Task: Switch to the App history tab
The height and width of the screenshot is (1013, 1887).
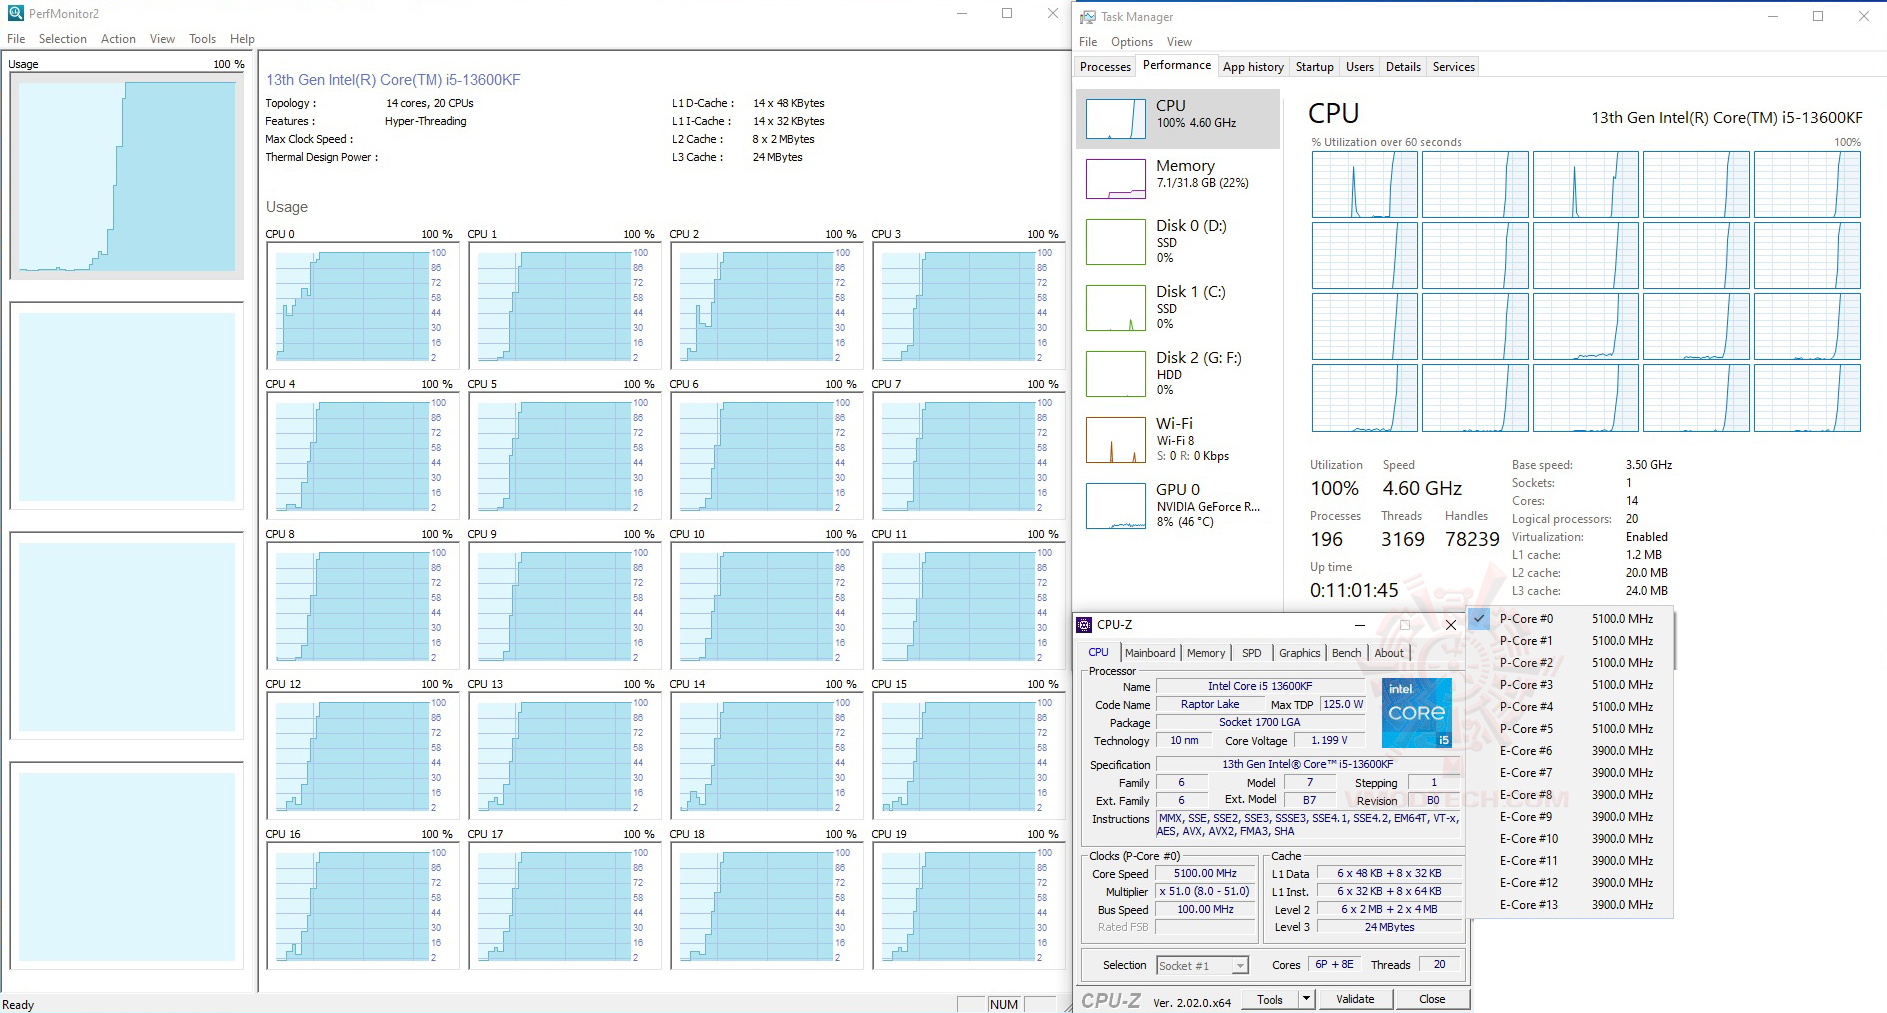Action: click(1253, 67)
